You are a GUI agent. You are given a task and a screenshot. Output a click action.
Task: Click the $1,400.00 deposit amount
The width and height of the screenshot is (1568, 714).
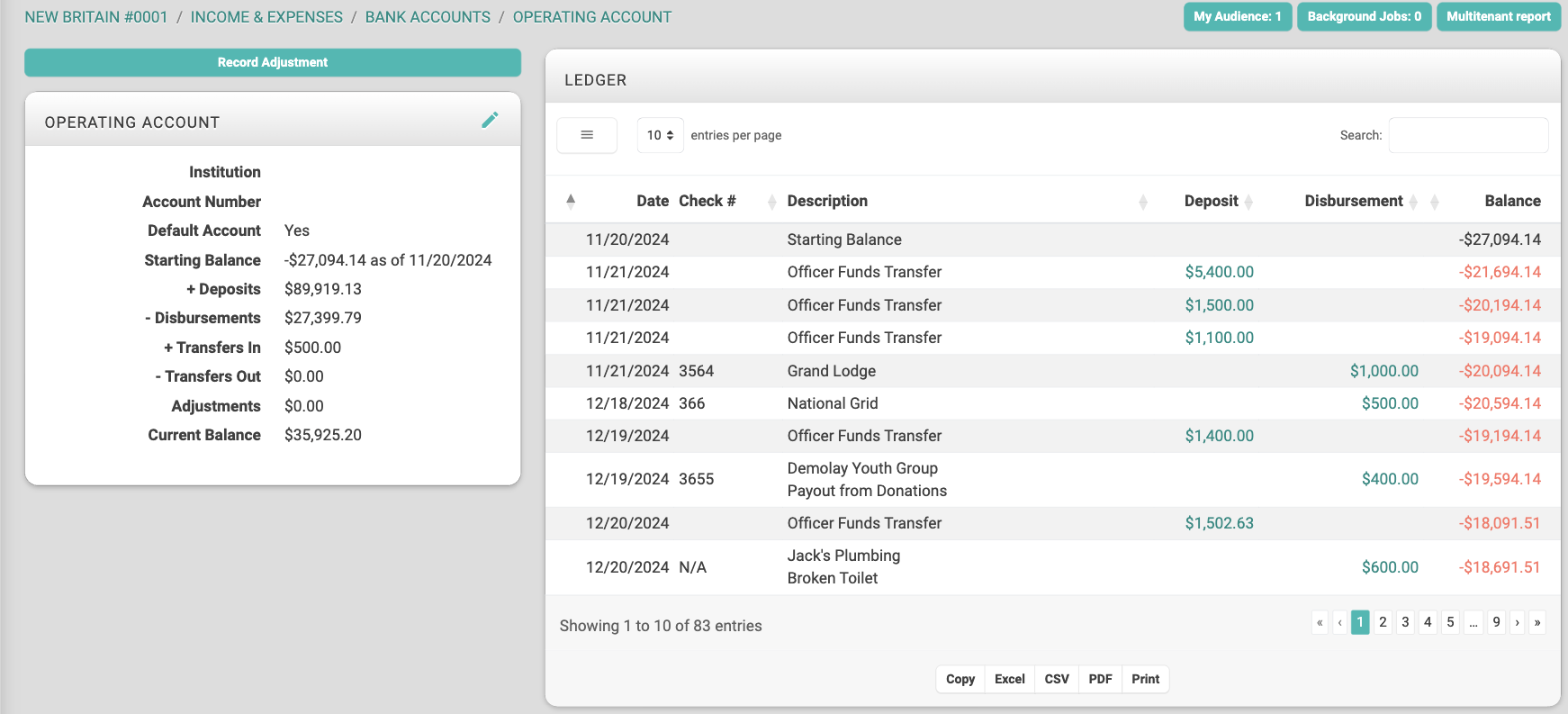point(1219,436)
